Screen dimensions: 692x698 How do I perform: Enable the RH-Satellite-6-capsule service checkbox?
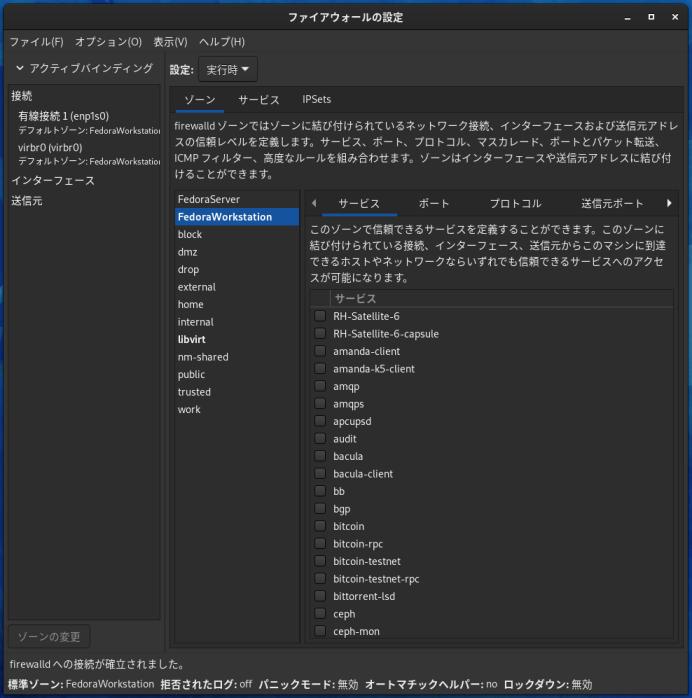click(x=320, y=333)
